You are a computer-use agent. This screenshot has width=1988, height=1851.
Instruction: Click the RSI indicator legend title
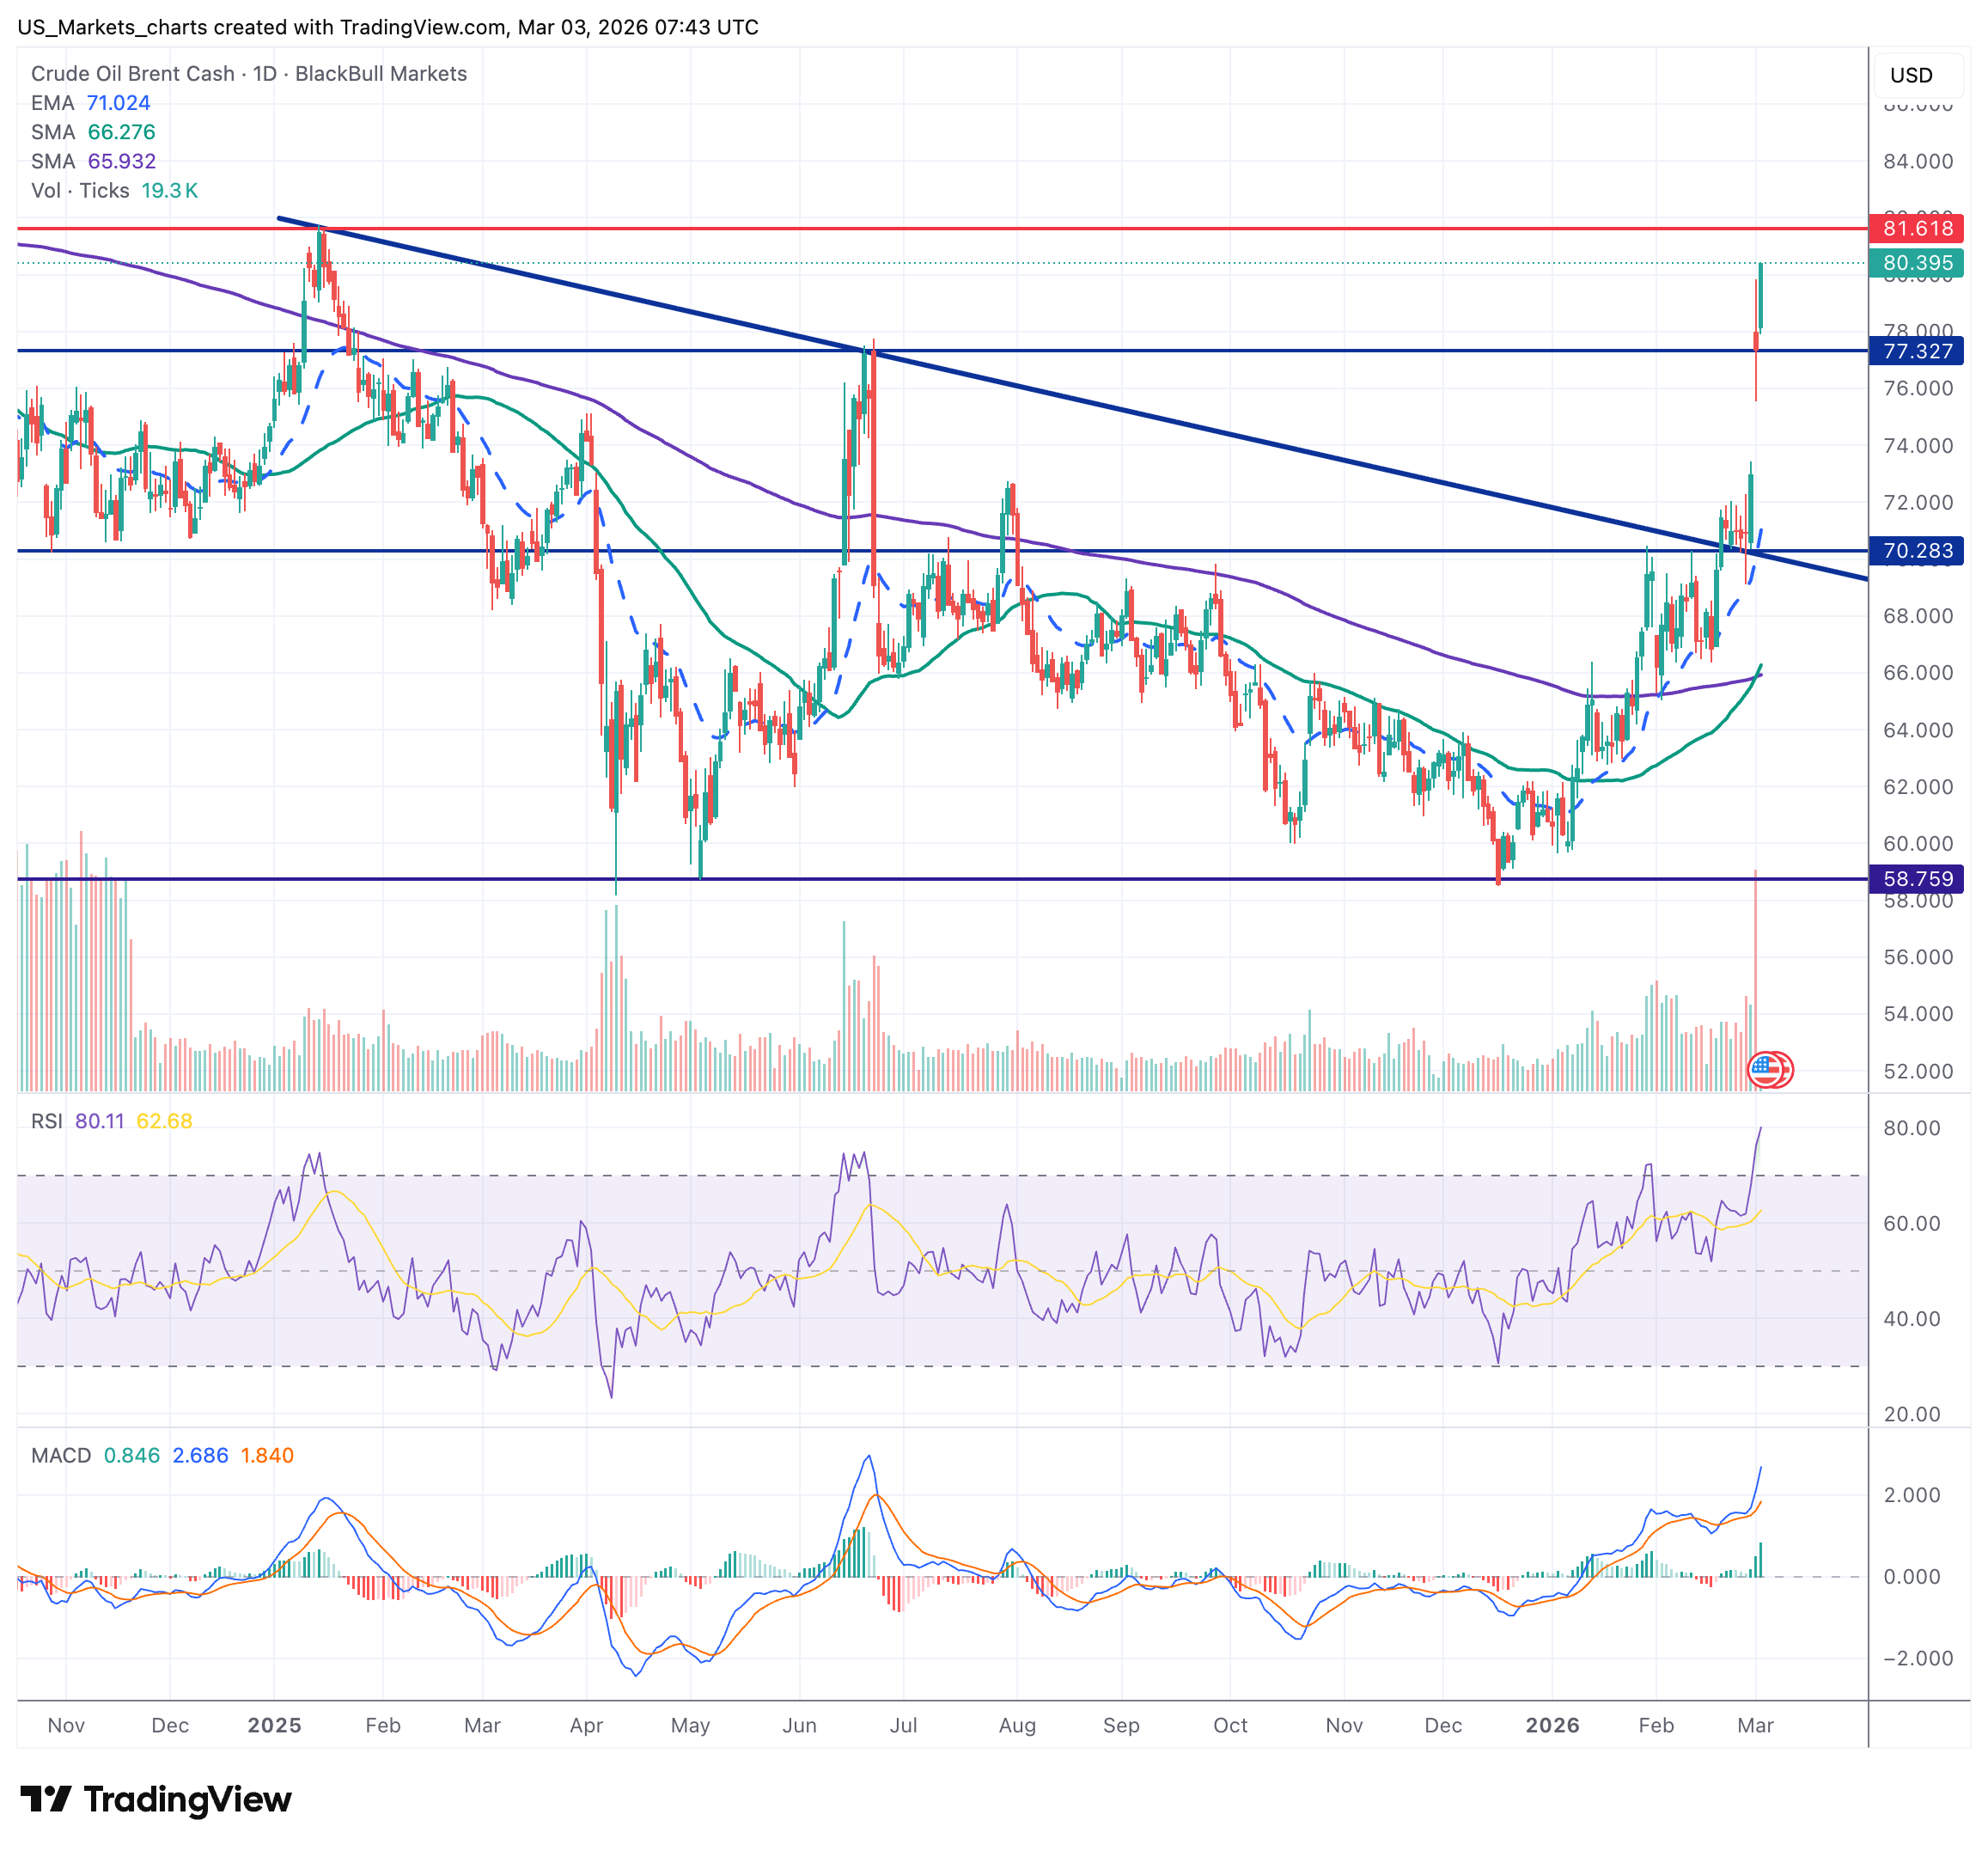point(47,1121)
